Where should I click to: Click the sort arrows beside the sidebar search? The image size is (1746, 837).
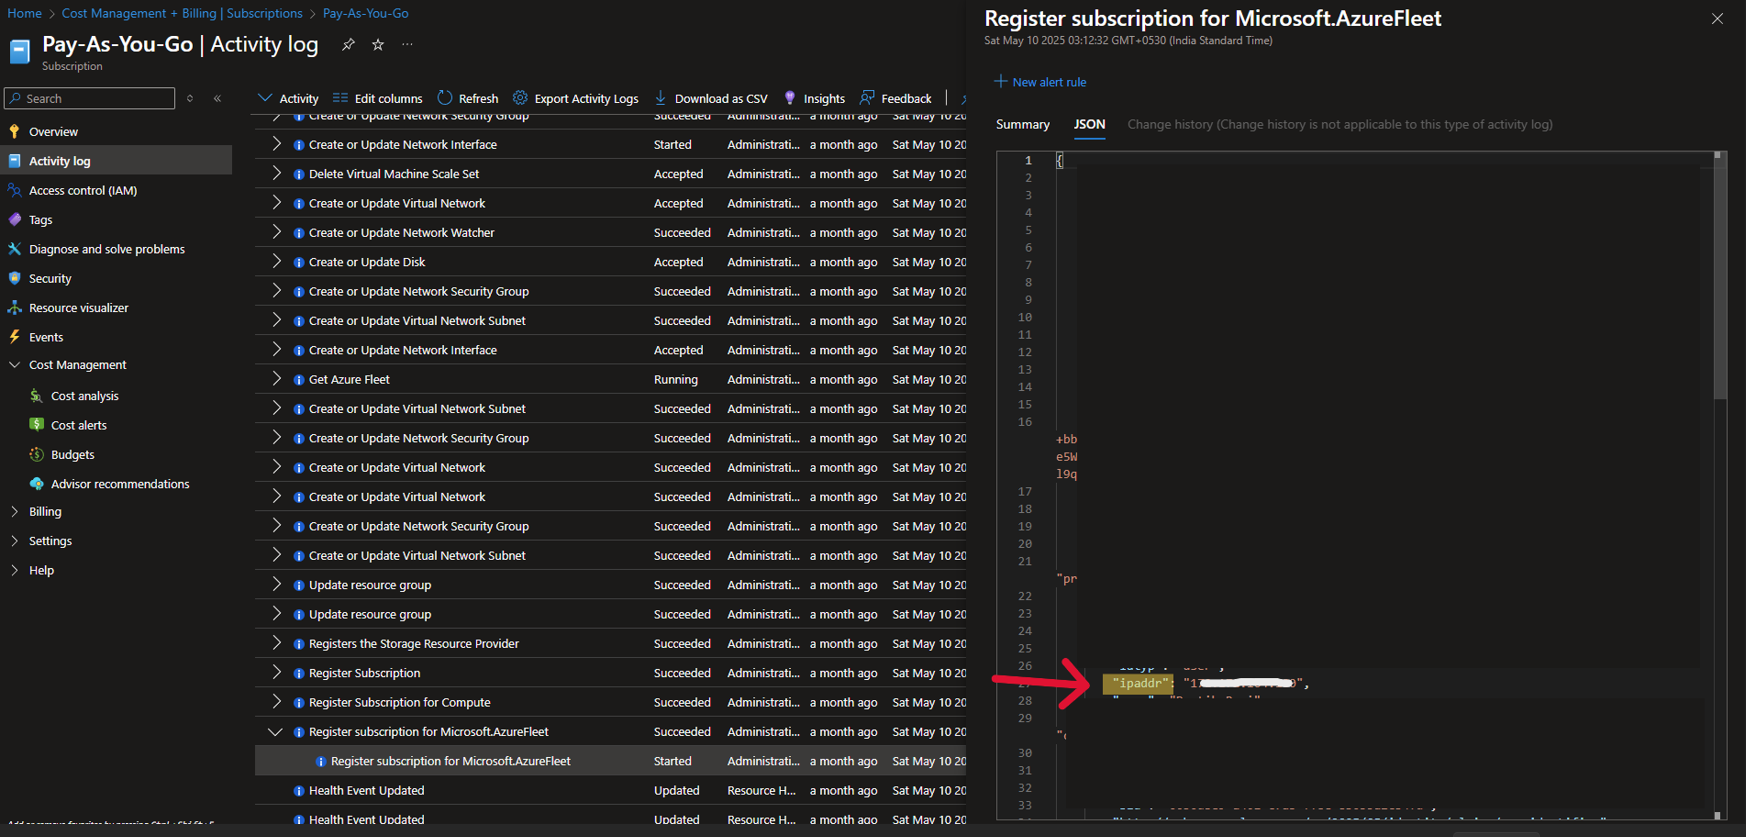[190, 98]
